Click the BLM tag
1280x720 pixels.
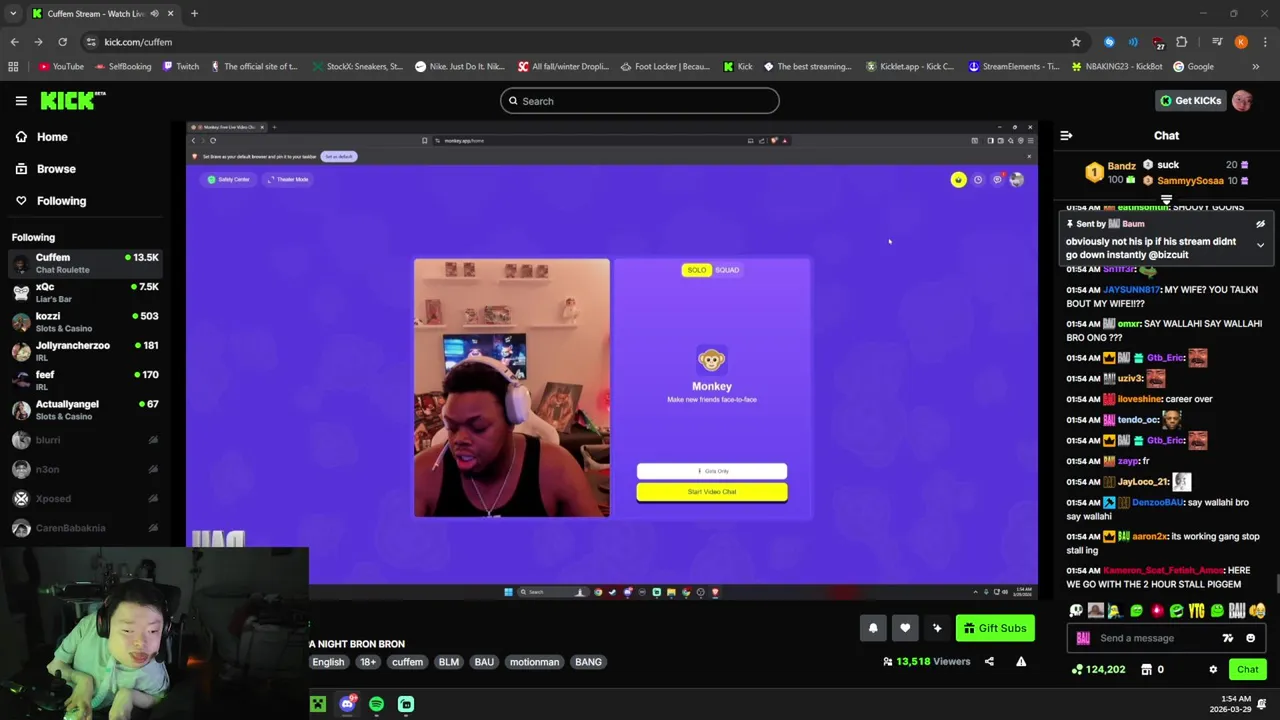coord(449,662)
